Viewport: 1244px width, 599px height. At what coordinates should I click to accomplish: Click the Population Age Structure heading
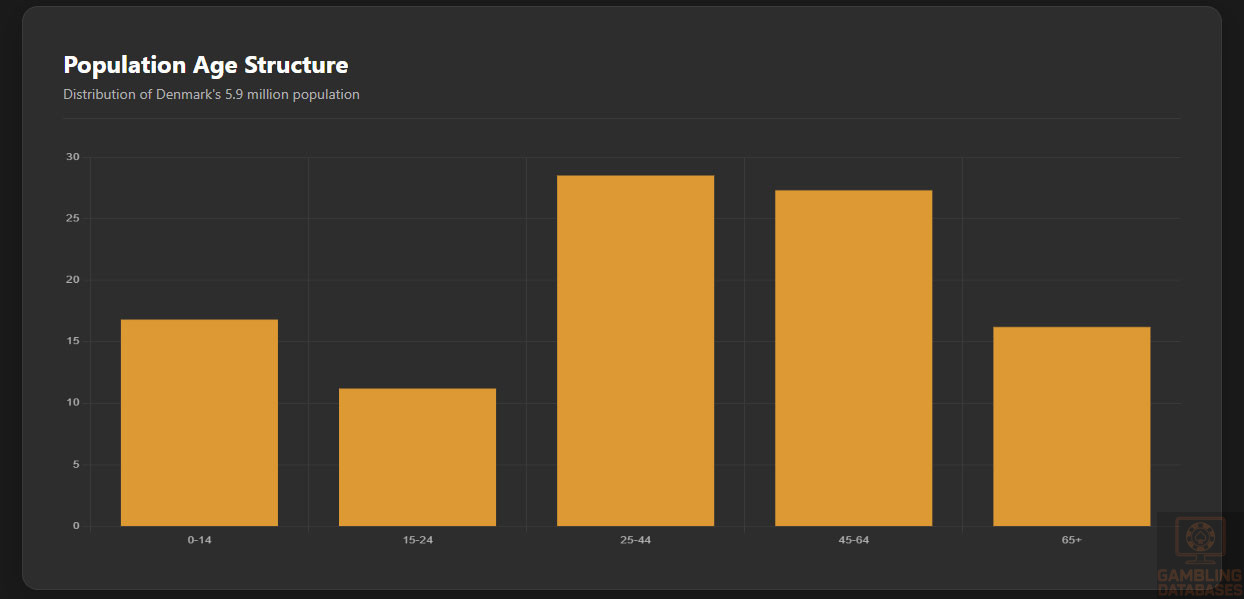pos(205,65)
